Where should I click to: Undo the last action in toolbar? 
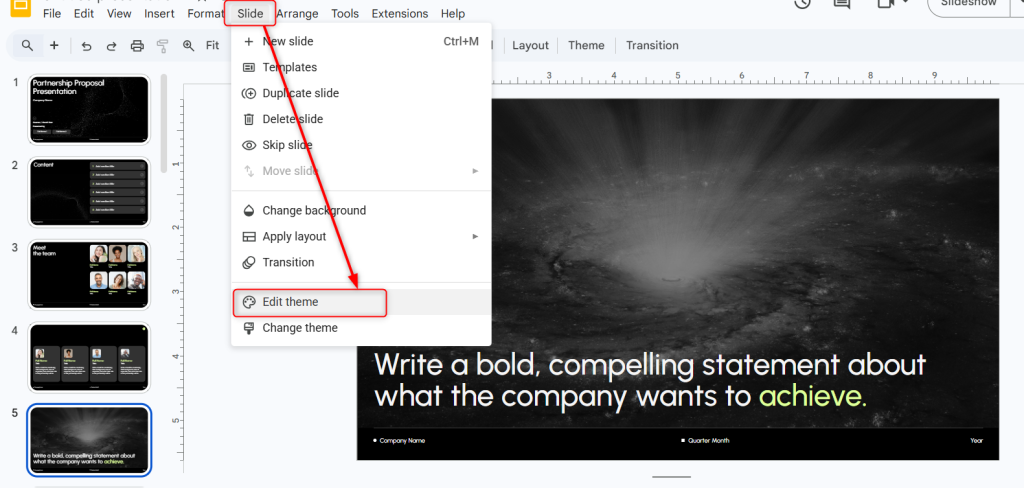coord(86,46)
